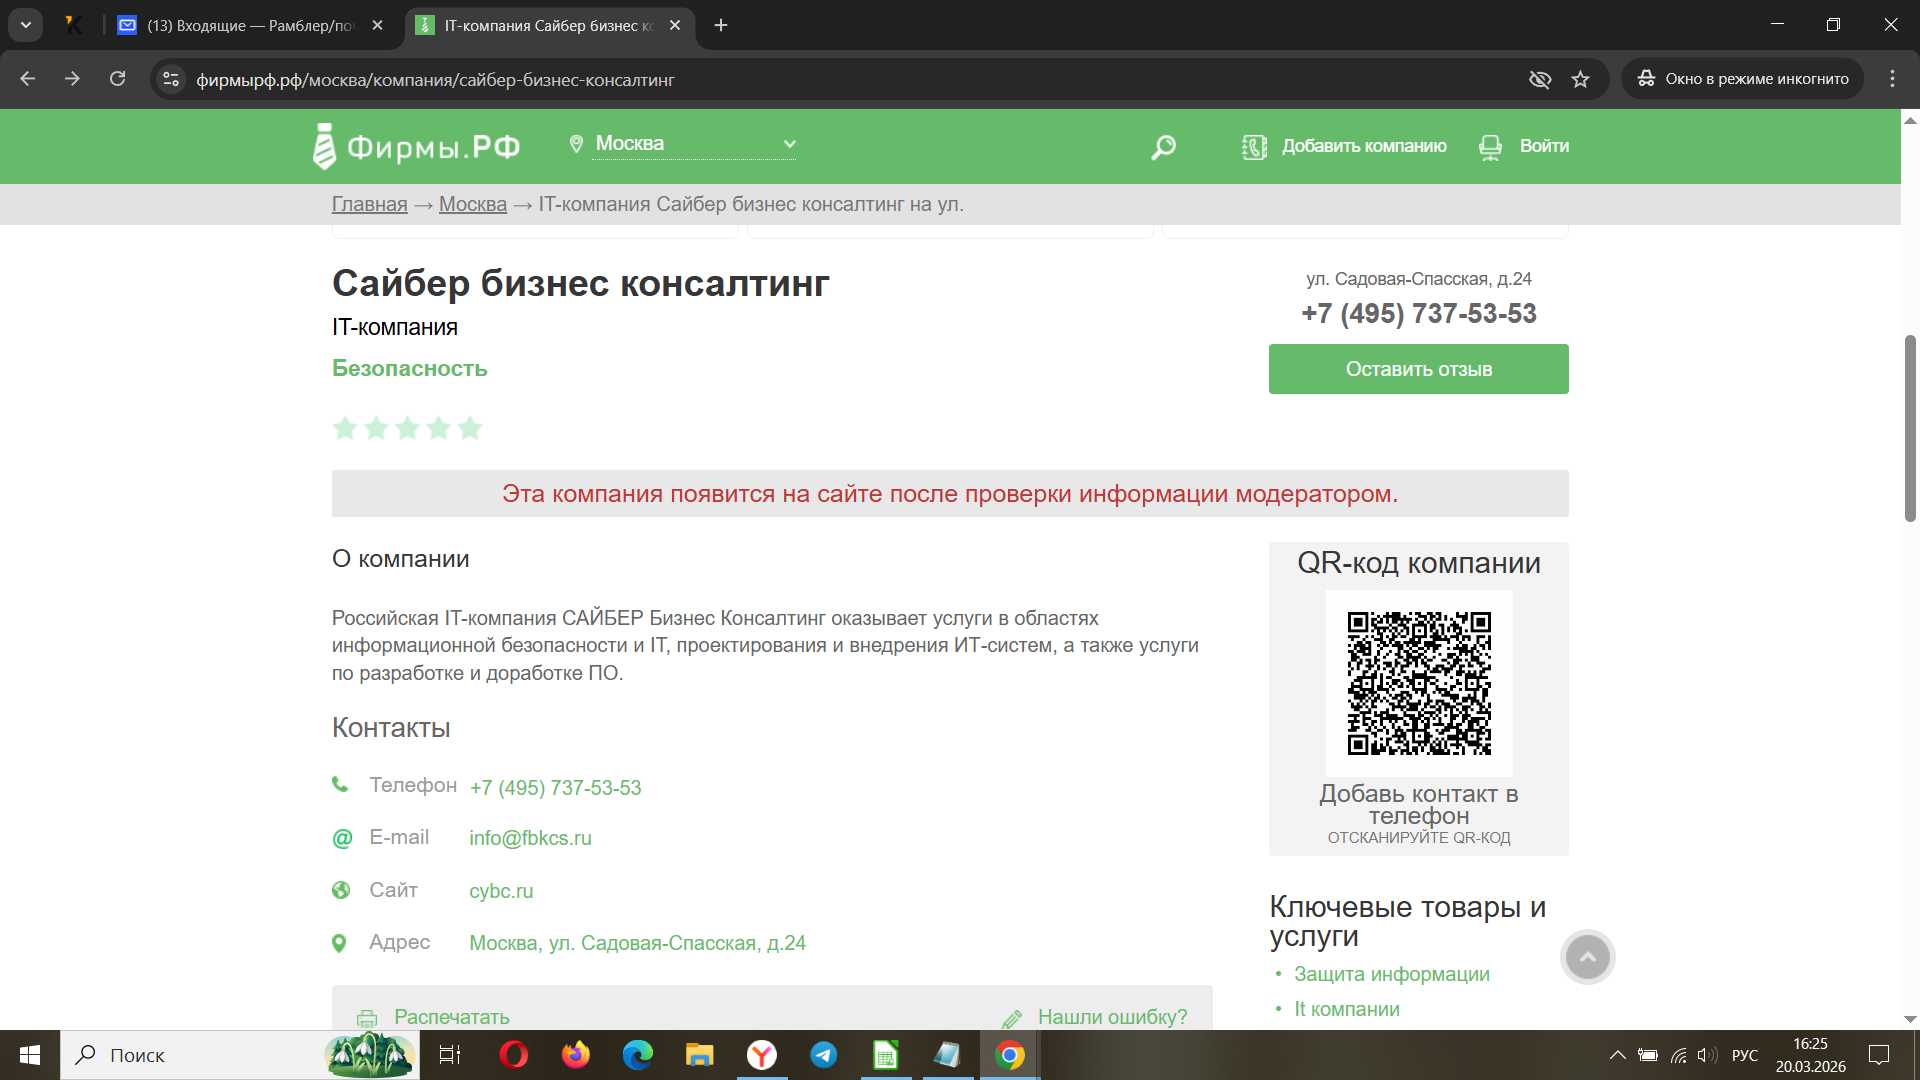The width and height of the screenshot is (1920, 1080).
Task: Switch to the Рамблер/почта Входящие tab
Action: point(250,25)
